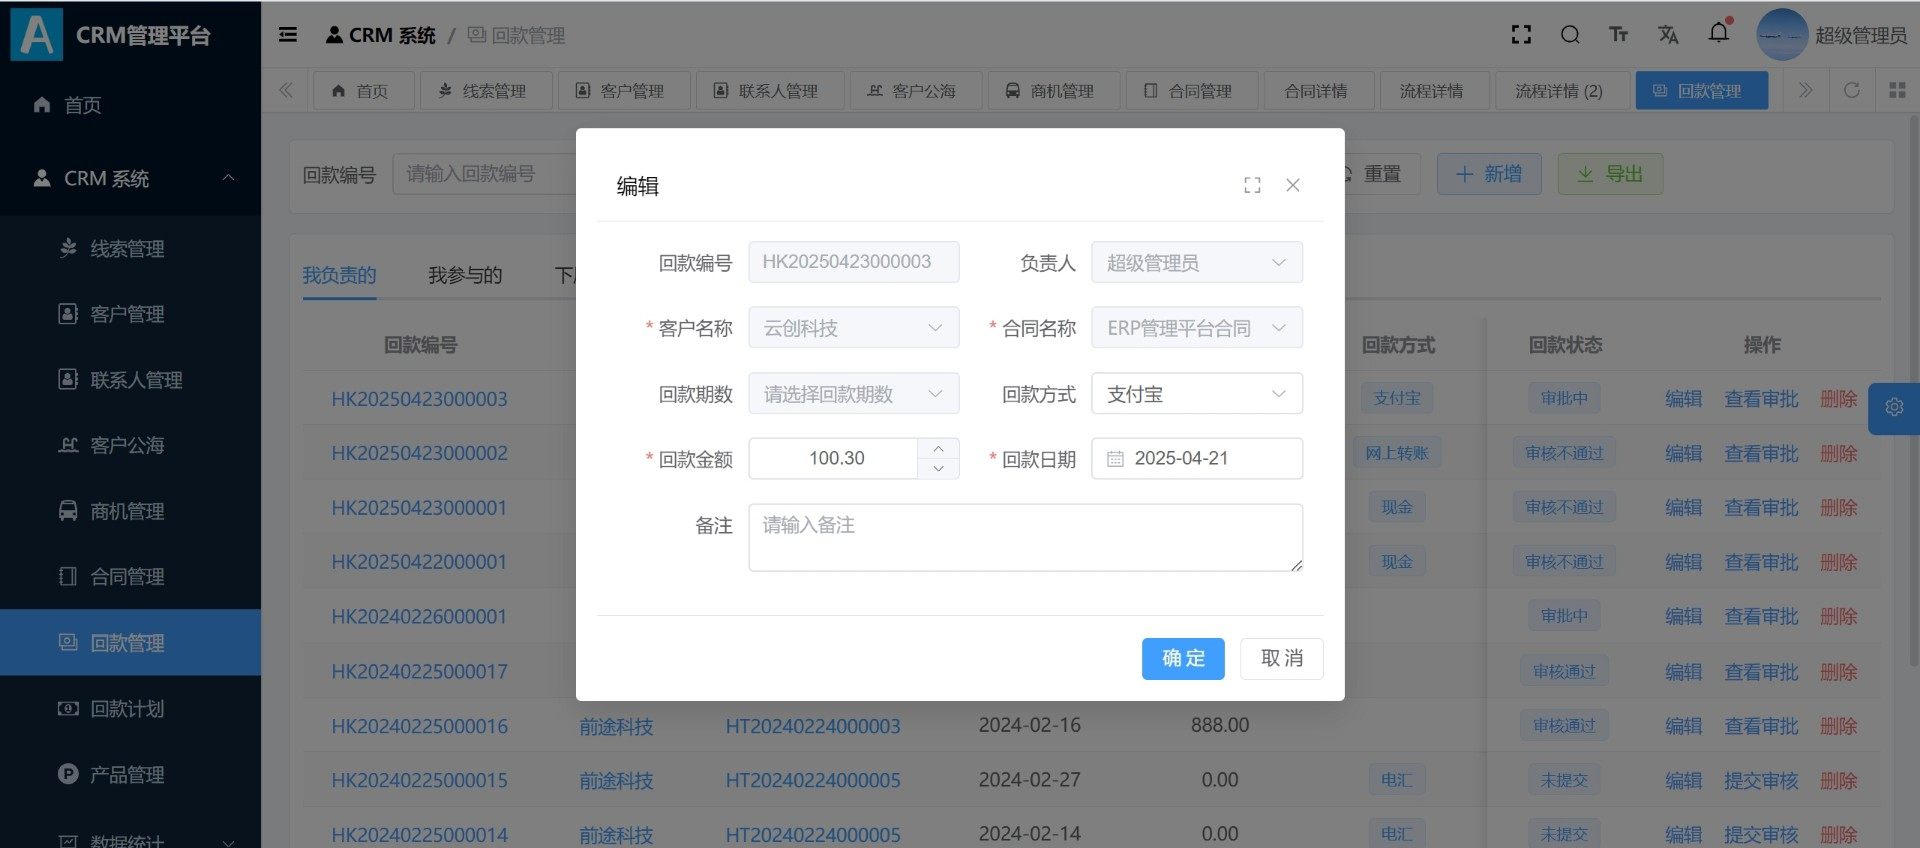The height and width of the screenshot is (848, 1920).
Task: Decrease the 回款金额 amount with down arrow
Action: pos(938,469)
